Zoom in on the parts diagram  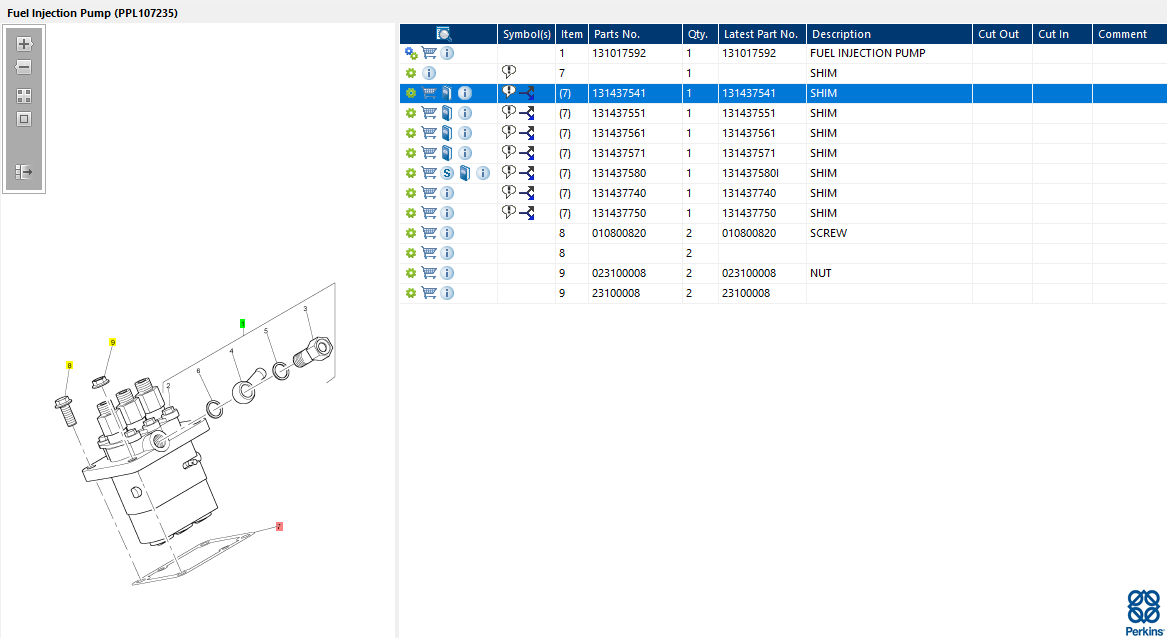[24, 44]
